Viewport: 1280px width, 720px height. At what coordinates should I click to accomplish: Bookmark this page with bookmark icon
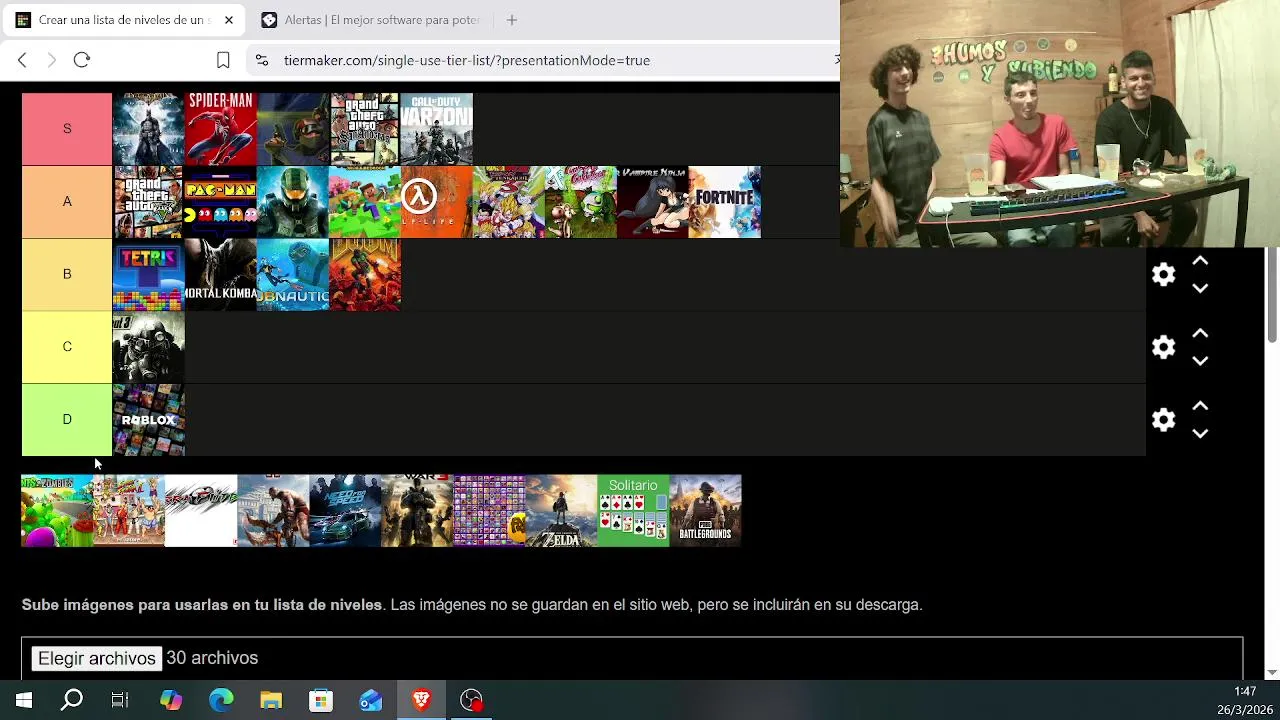point(223,60)
